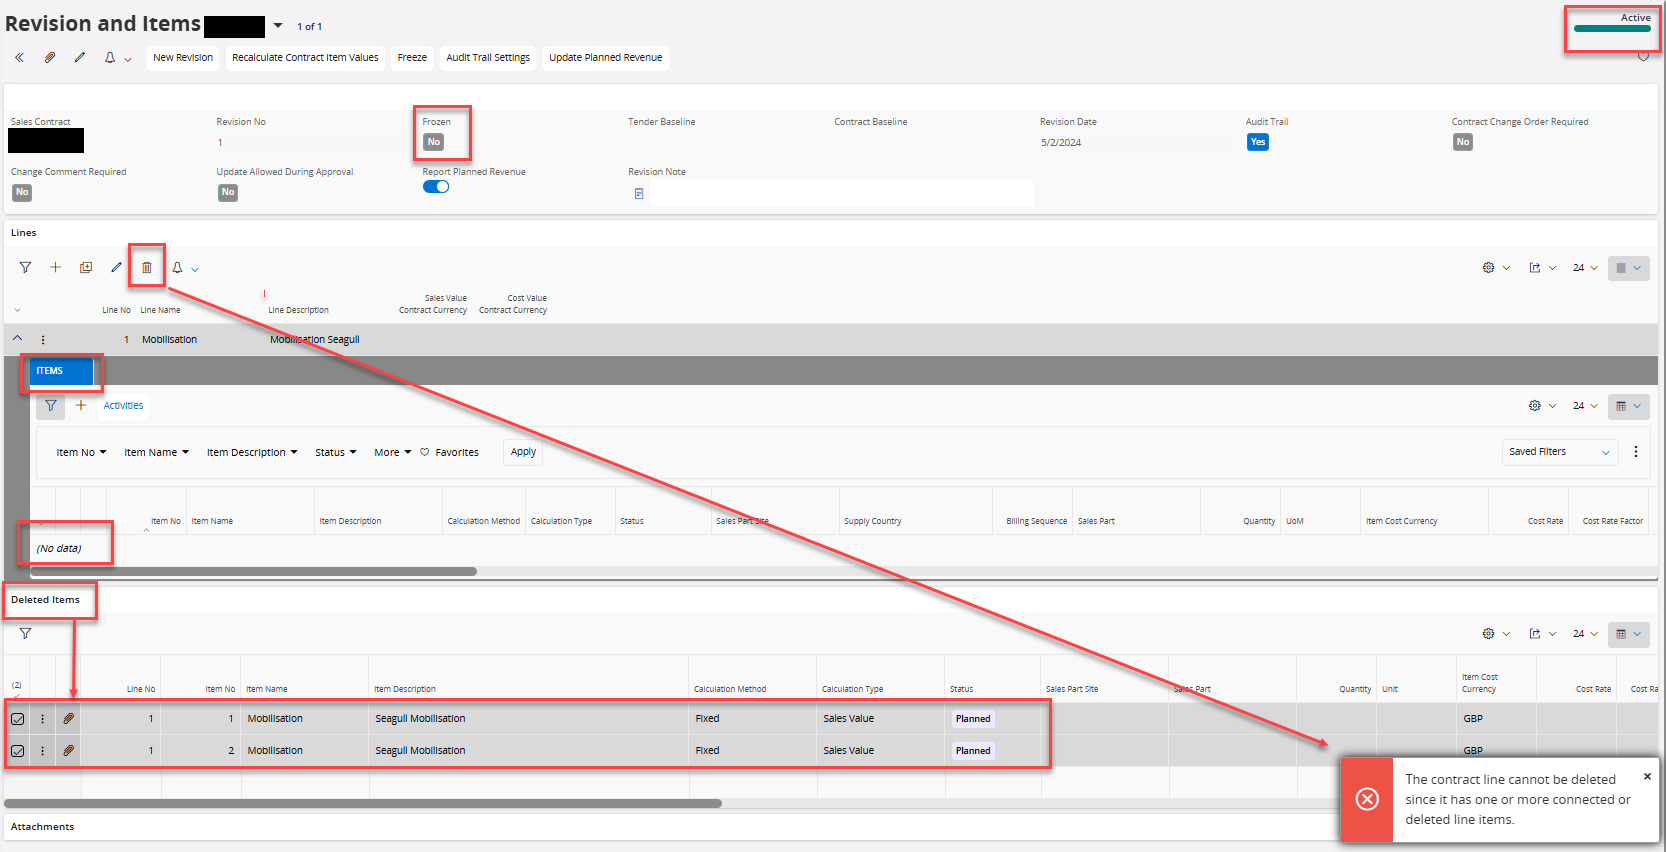
Task: Click the 'Mobilisation Seagull' line description
Action: coord(315,340)
